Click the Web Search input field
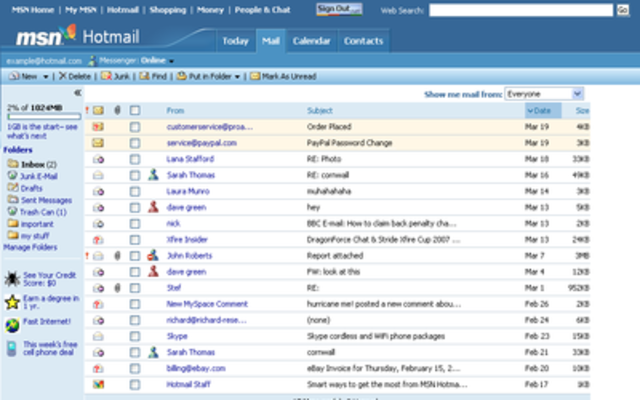Screen dimensions: 640x400 [x=521, y=10]
